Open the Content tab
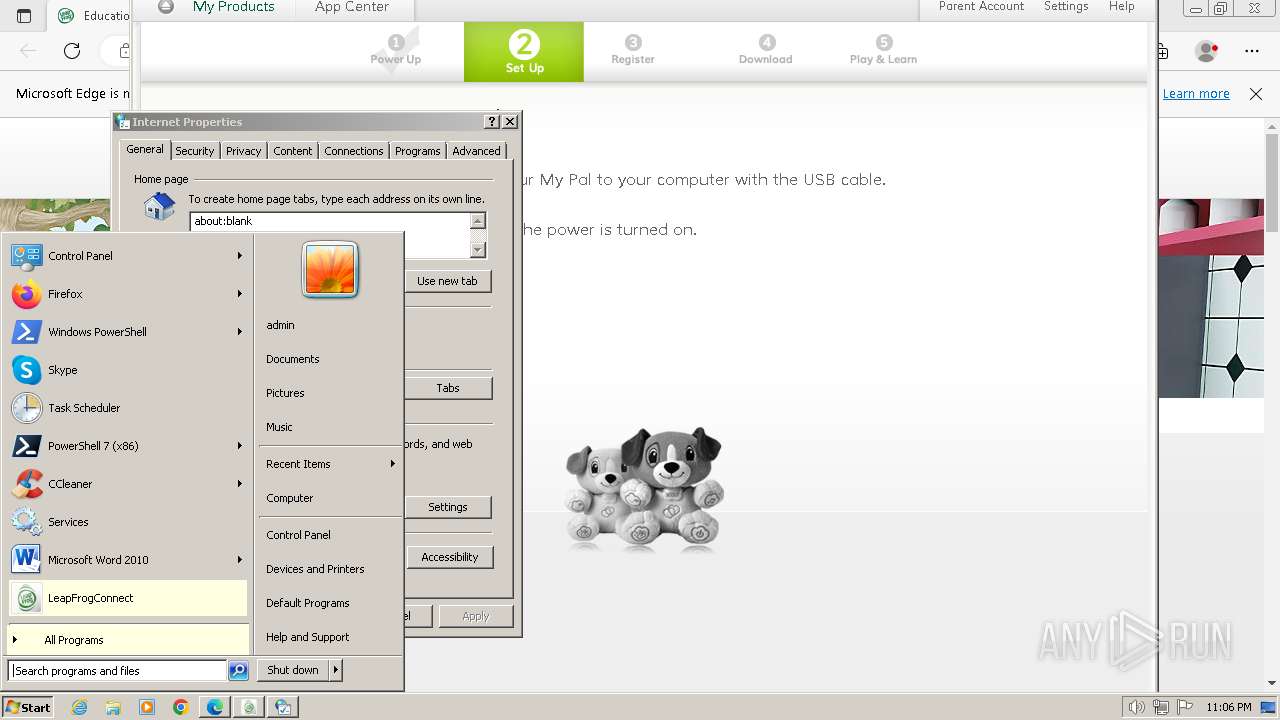 [293, 151]
